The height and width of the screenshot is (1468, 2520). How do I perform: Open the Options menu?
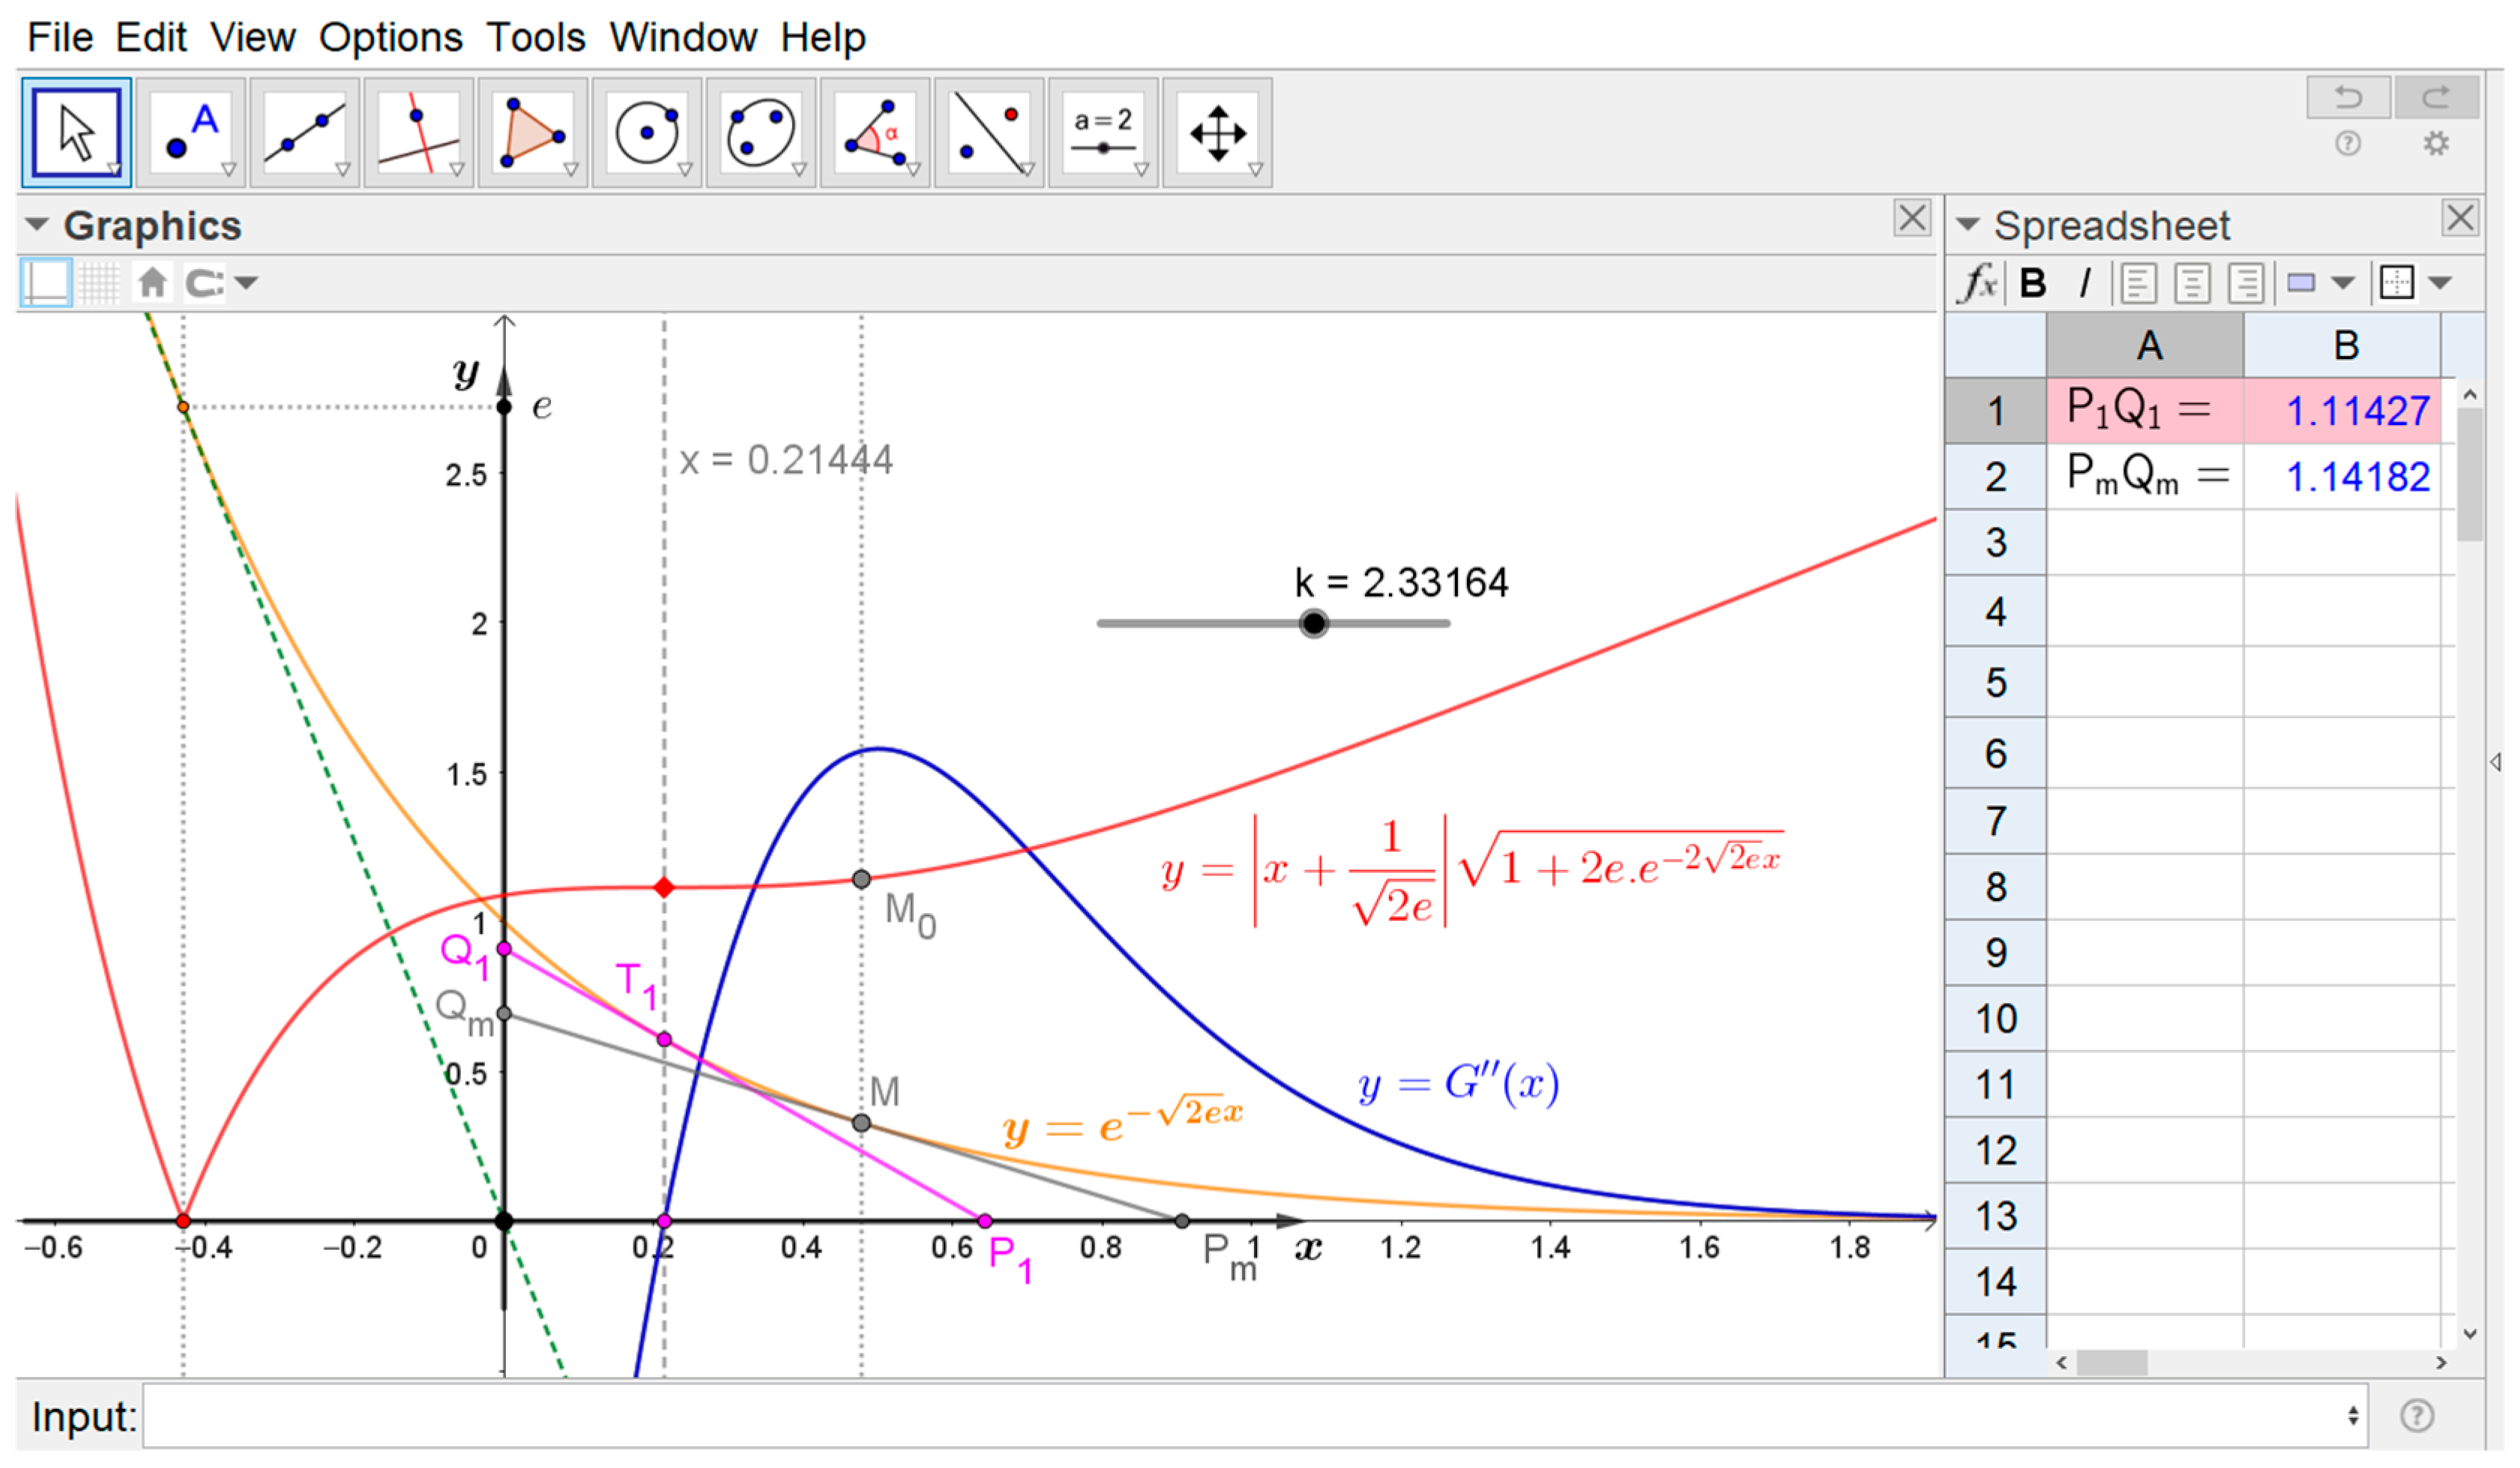coord(391,37)
